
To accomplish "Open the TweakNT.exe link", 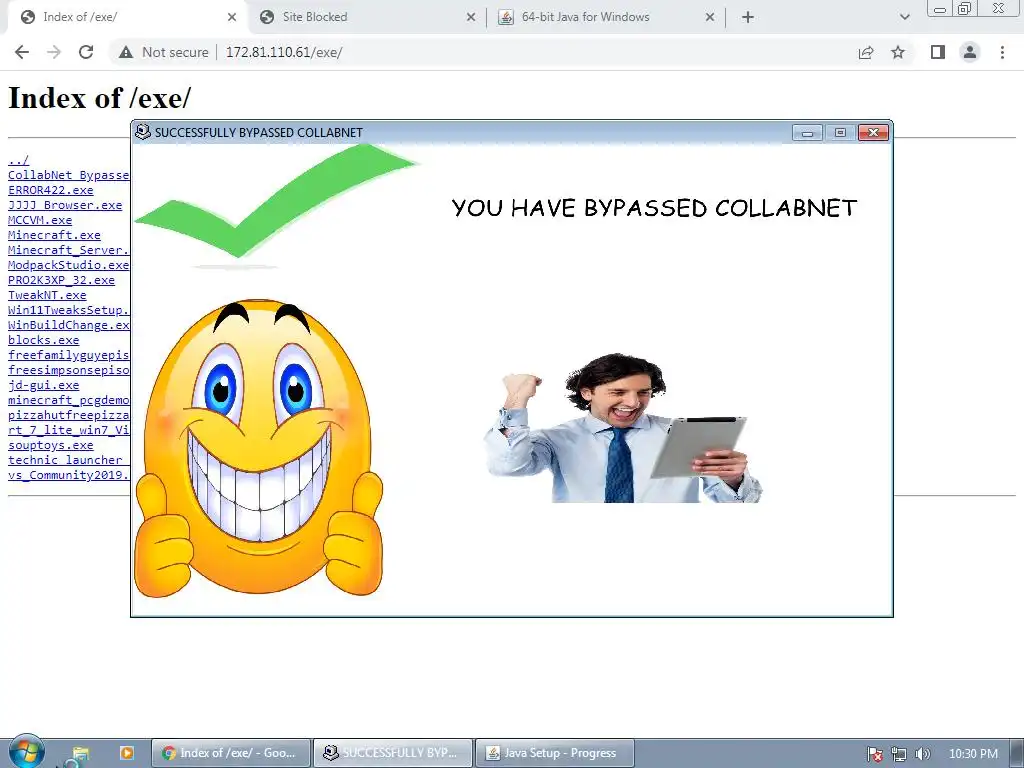I will 47,295.
